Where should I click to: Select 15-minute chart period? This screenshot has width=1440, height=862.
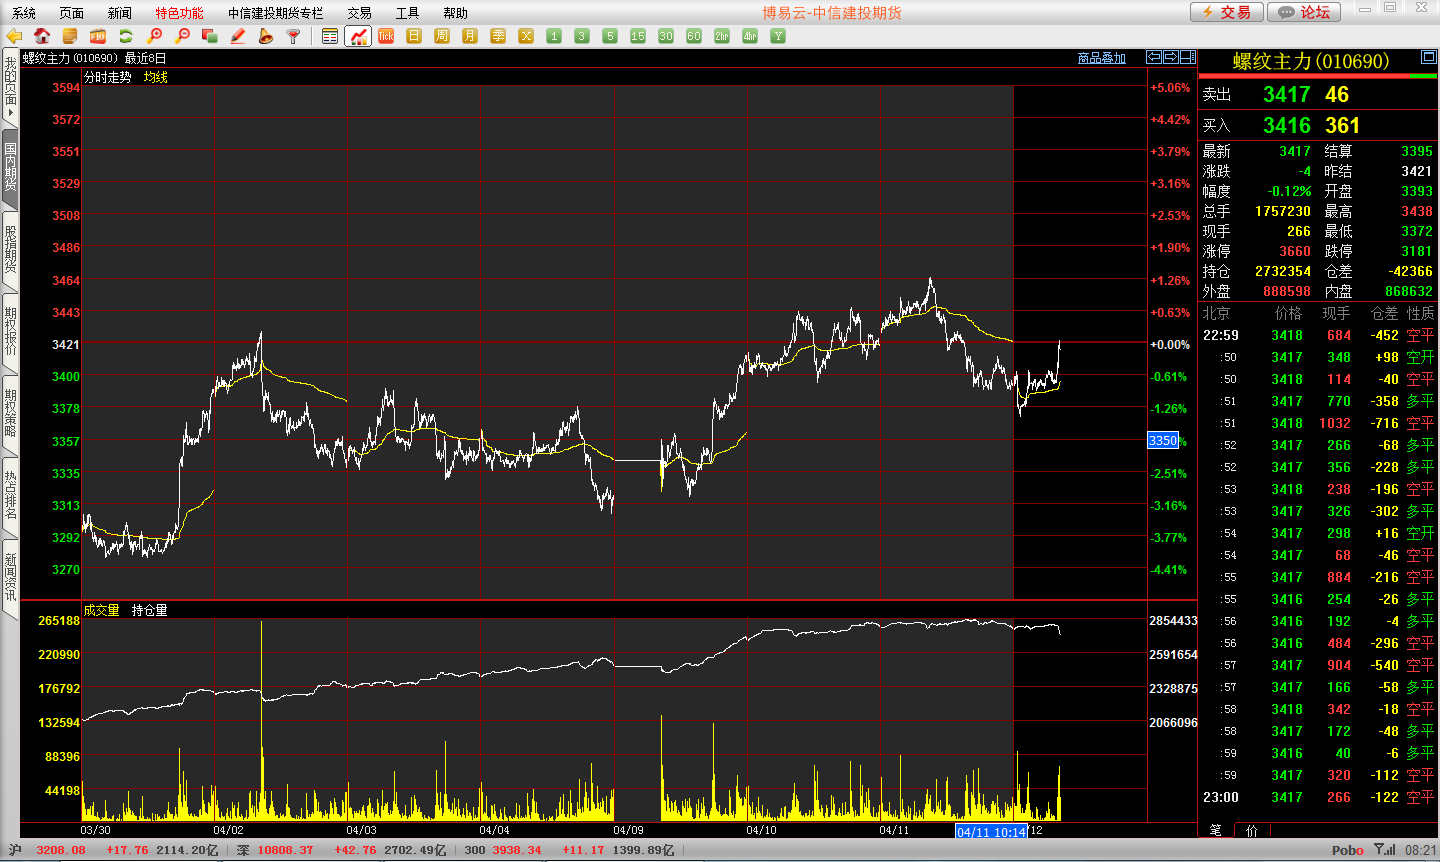[638, 36]
